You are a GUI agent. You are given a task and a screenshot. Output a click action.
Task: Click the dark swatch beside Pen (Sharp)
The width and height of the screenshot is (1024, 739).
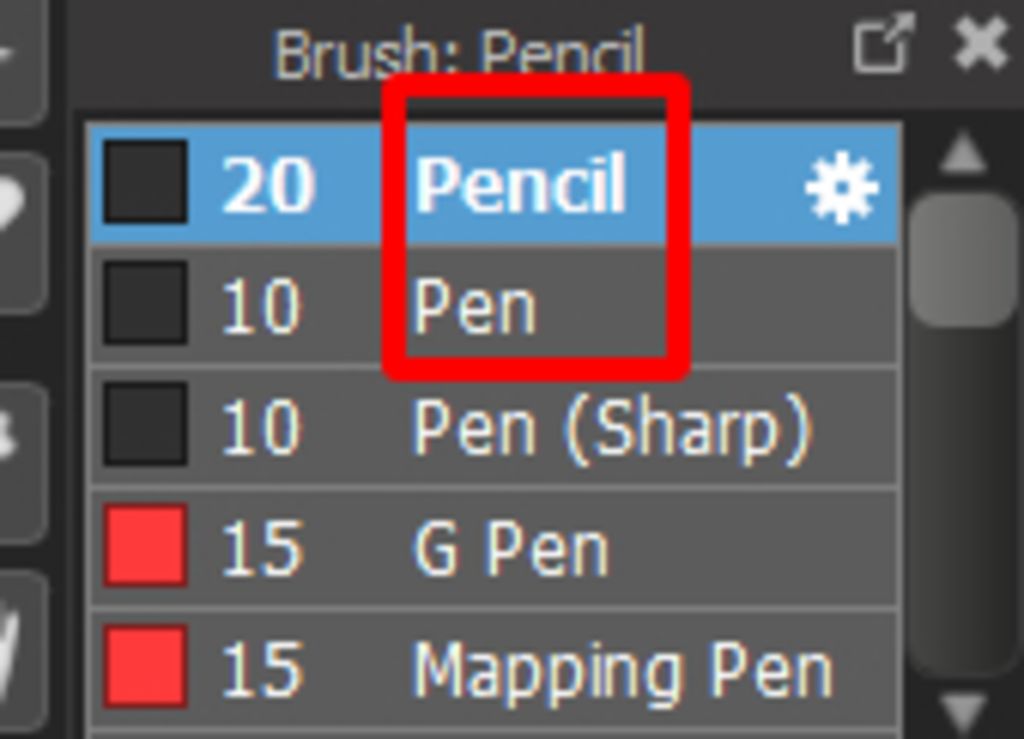click(x=146, y=425)
